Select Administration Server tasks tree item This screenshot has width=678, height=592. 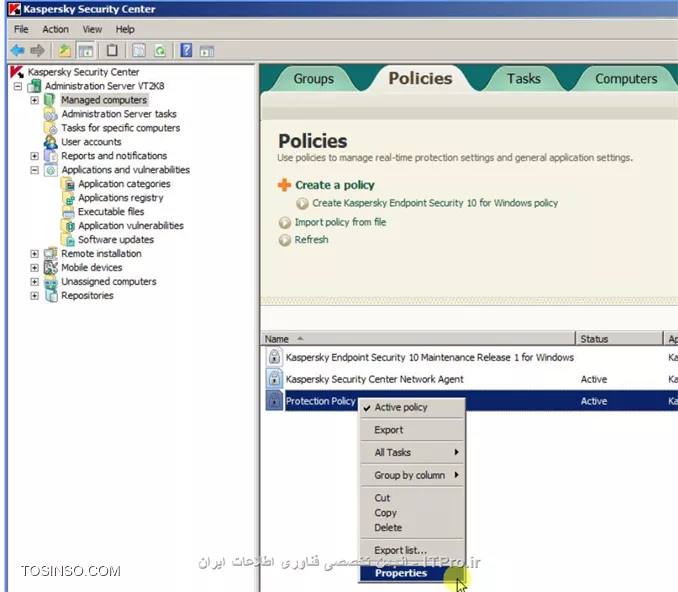(119, 114)
